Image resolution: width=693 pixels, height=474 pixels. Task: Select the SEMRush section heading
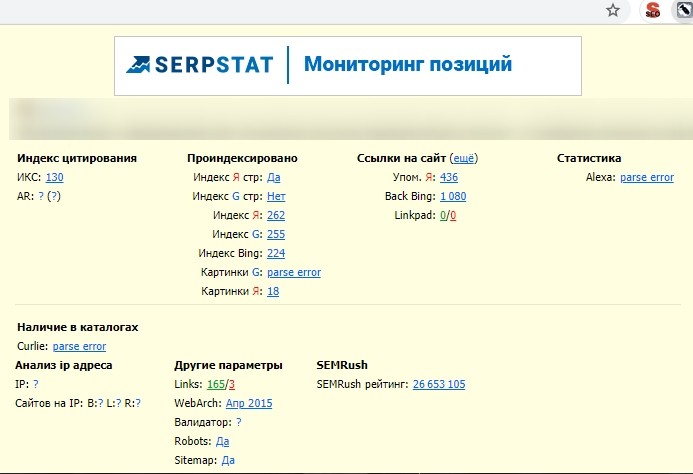[342, 365]
